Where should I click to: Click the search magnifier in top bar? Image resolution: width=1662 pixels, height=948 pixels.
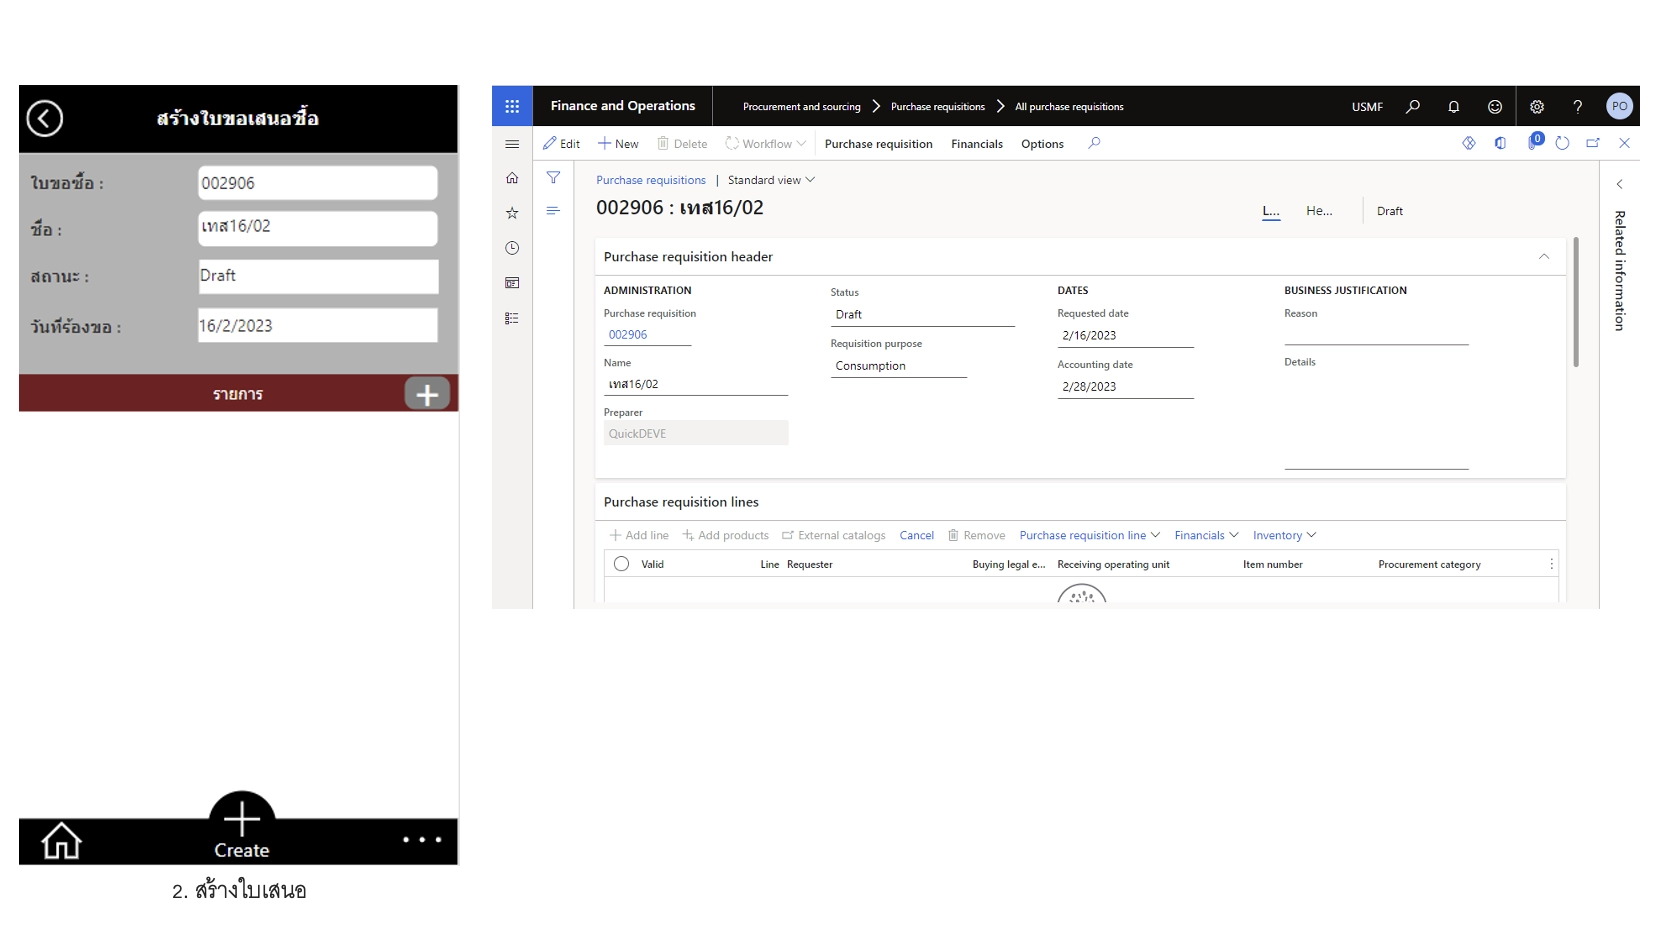pos(1413,106)
